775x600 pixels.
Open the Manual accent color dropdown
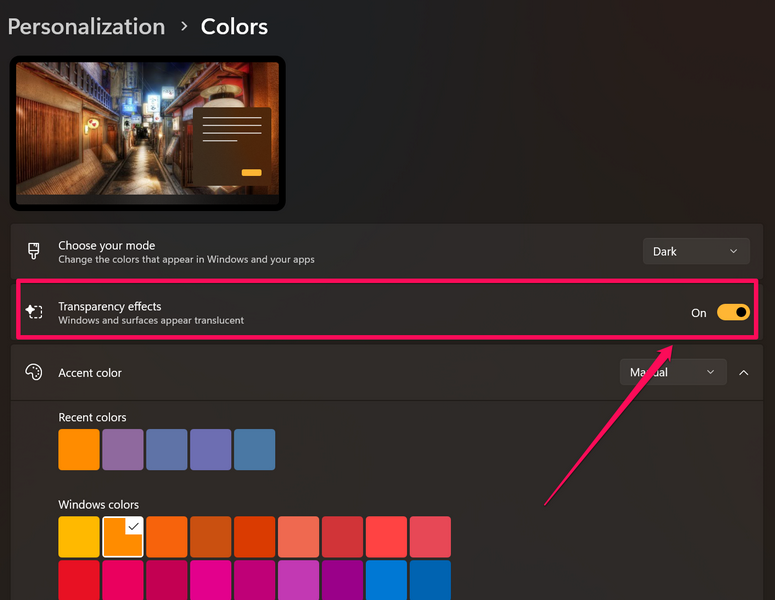[672, 372]
